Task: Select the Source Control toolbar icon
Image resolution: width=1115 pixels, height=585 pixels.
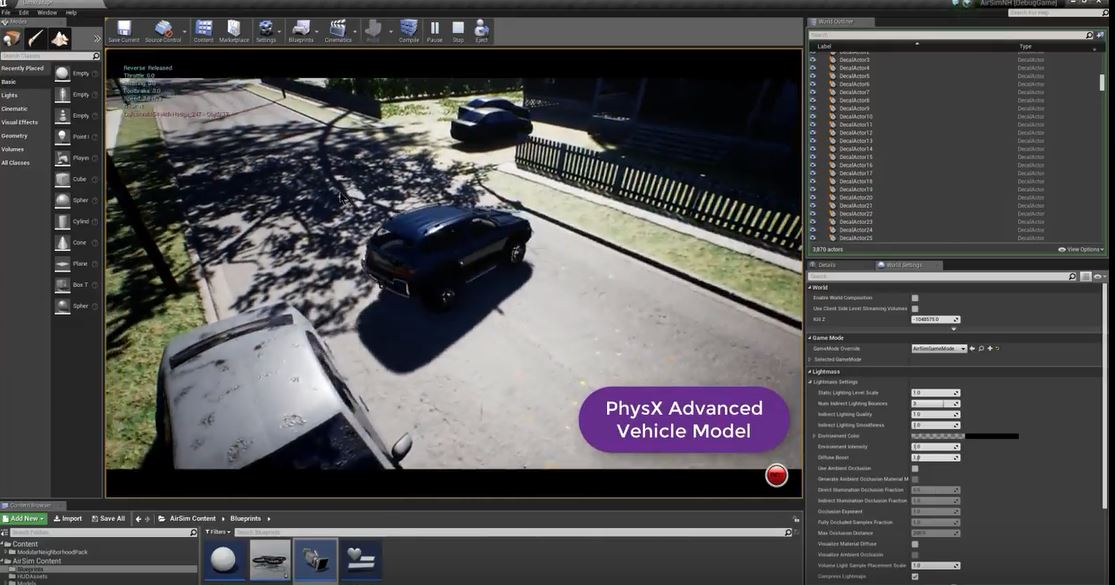Action: (x=162, y=29)
